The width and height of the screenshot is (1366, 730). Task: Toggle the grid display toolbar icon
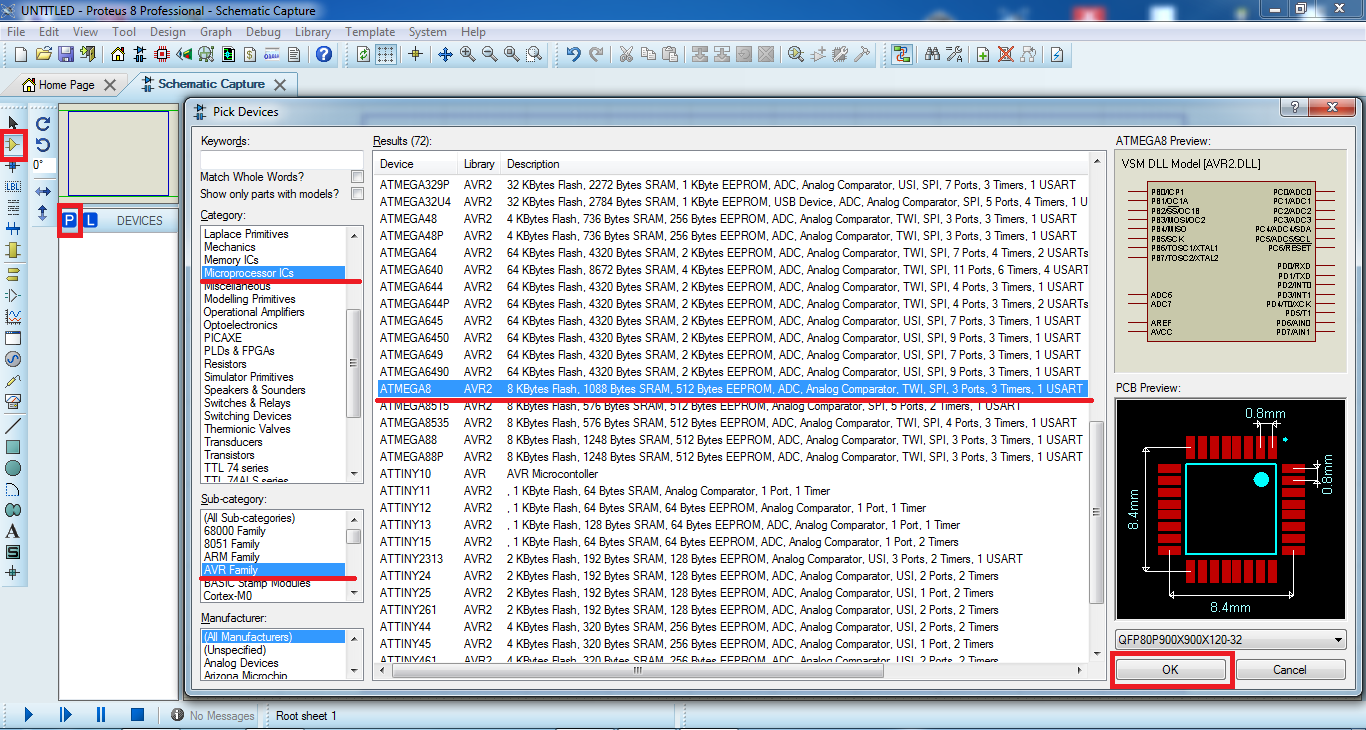pyautogui.click(x=385, y=54)
